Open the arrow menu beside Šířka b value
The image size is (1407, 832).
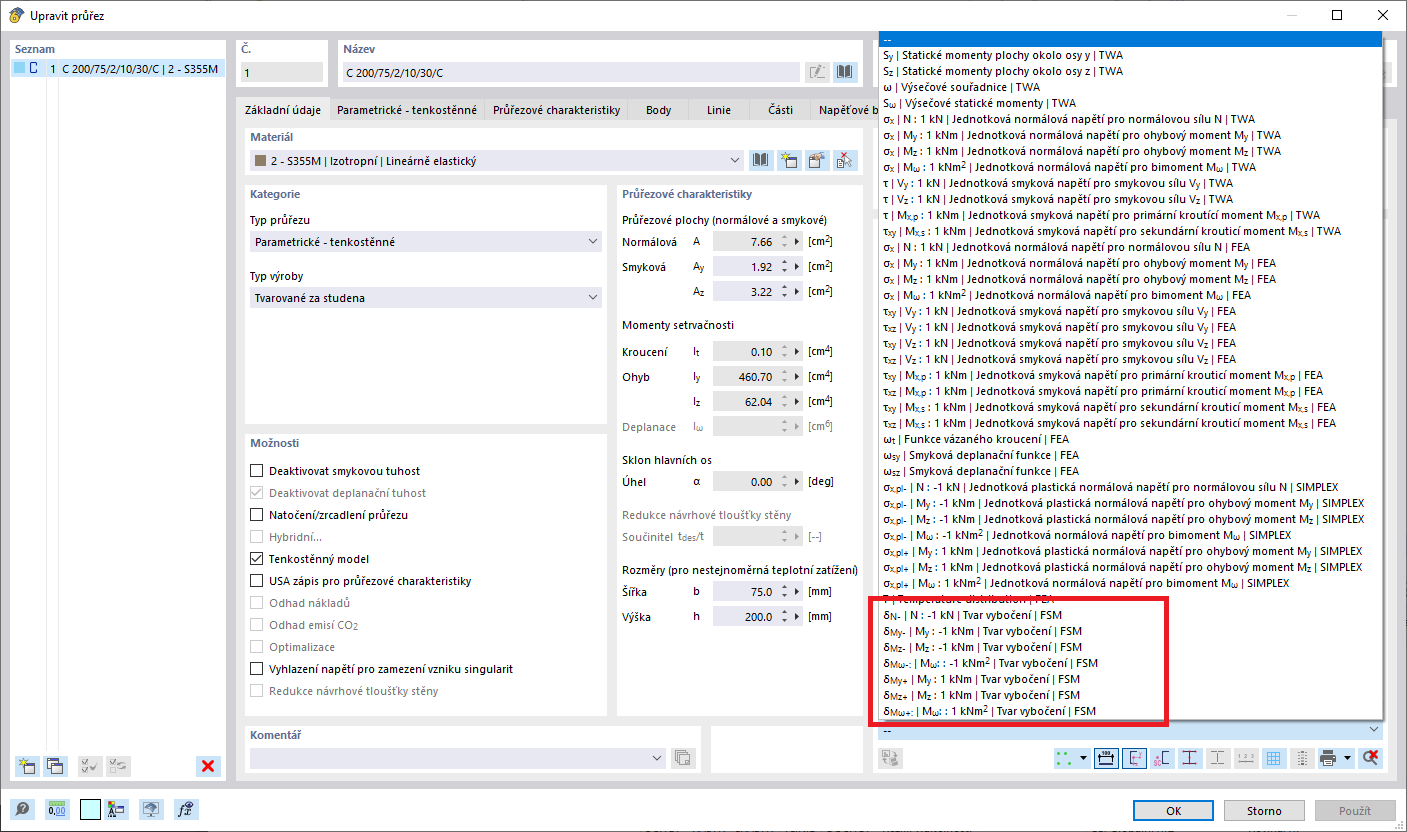[x=797, y=592]
